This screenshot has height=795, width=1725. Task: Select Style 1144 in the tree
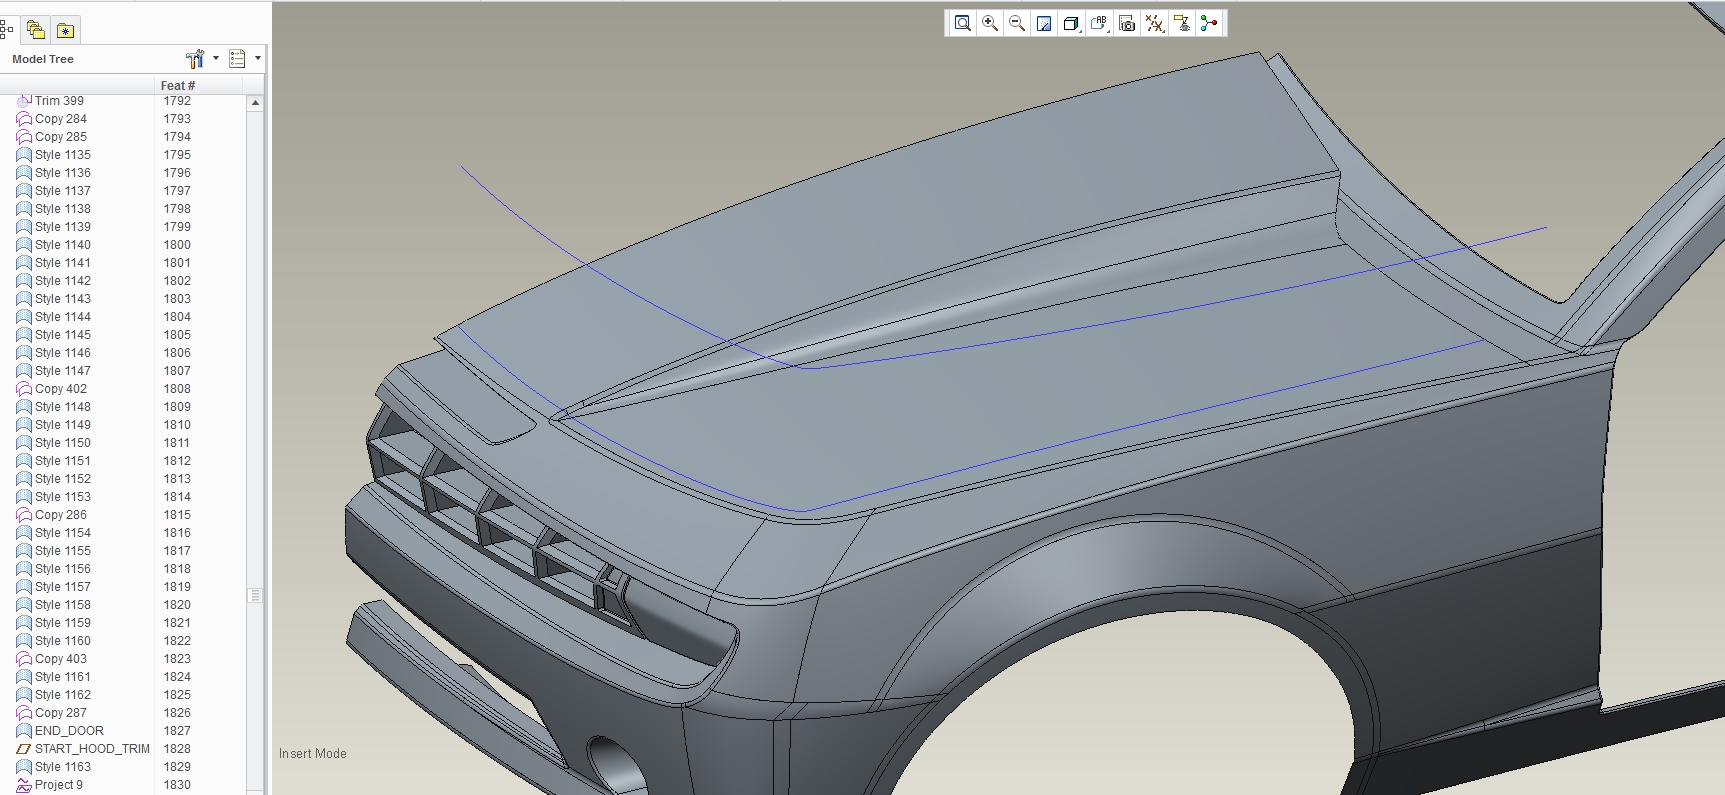point(63,317)
